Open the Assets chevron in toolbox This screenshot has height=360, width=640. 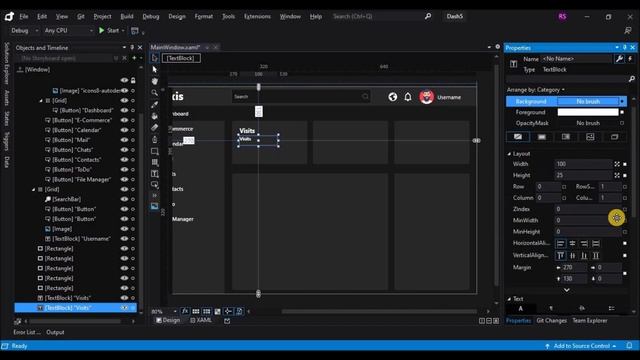pyautogui.click(x=155, y=196)
